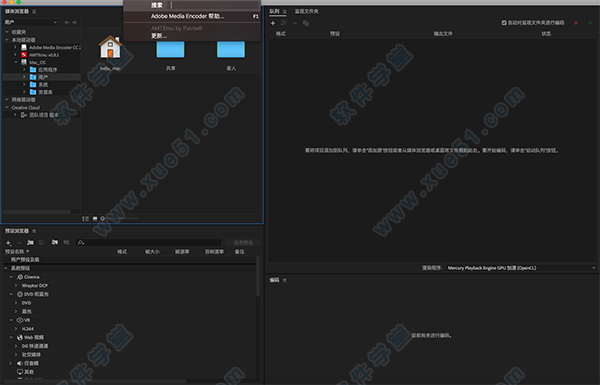Viewport: 600px width, 385px height.
Task: Expand the 仅音频 audio only group
Action: 11,363
